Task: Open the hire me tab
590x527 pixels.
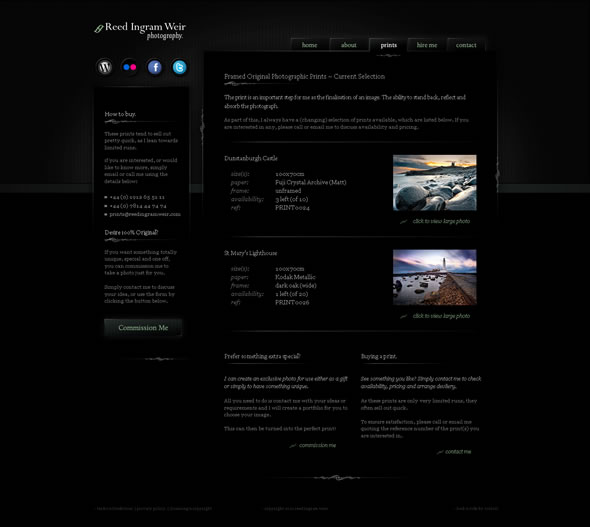Action: [427, 45]
